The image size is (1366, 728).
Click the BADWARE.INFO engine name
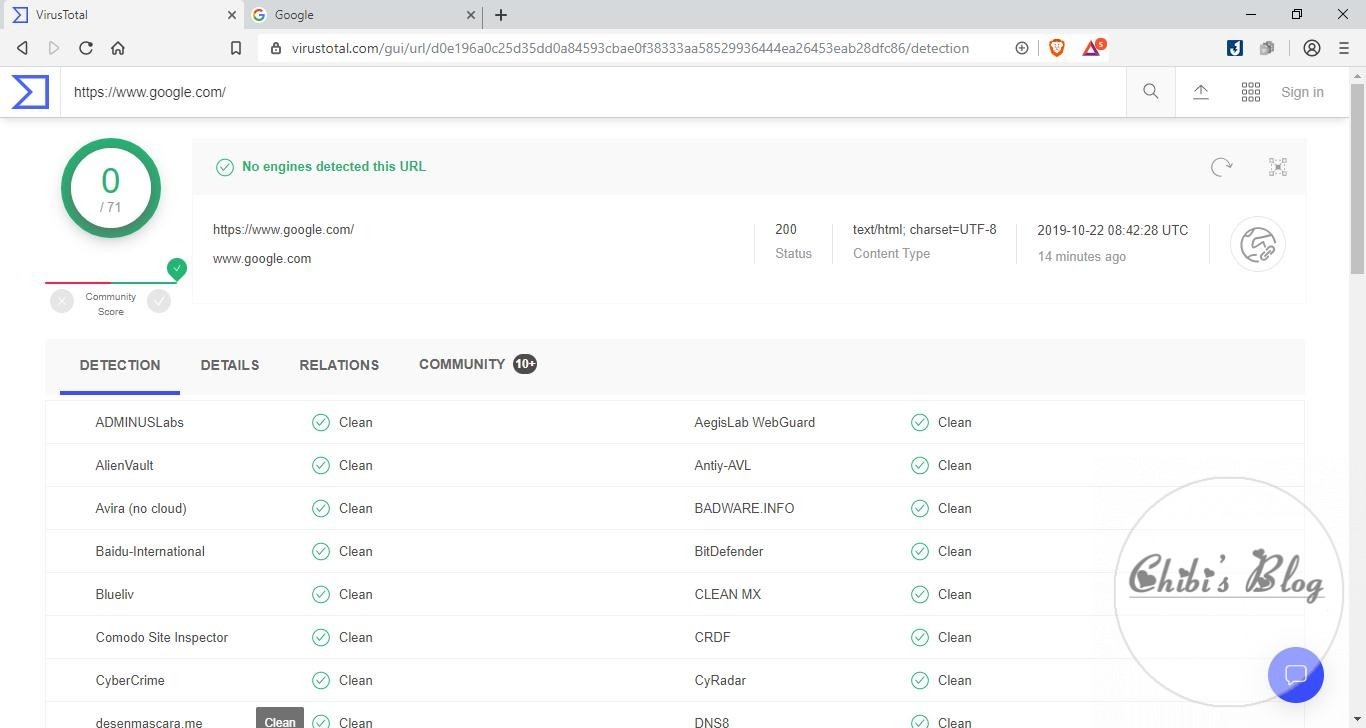coord(745,508)
